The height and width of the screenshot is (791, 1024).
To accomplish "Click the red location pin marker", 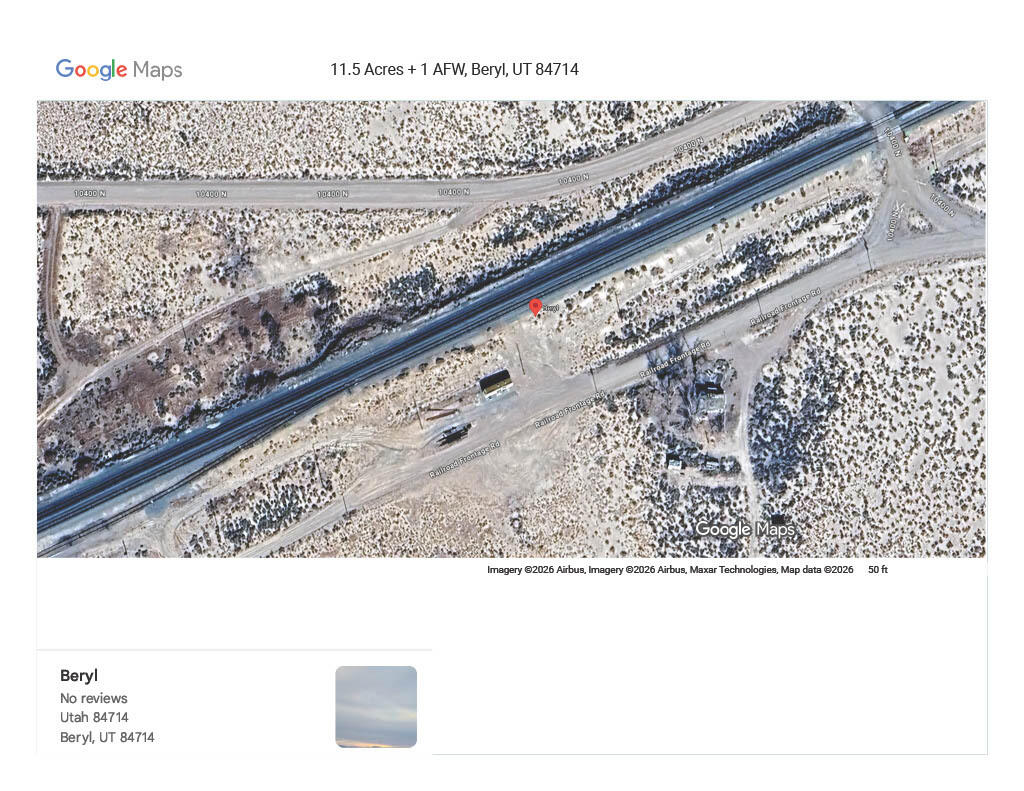I will (x=536, y=308).
